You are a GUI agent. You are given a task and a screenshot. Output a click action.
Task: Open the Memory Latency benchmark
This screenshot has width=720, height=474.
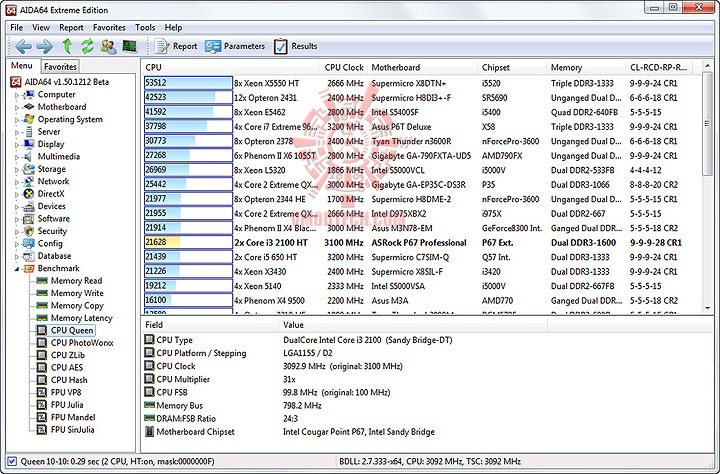(x=74, y=318)
